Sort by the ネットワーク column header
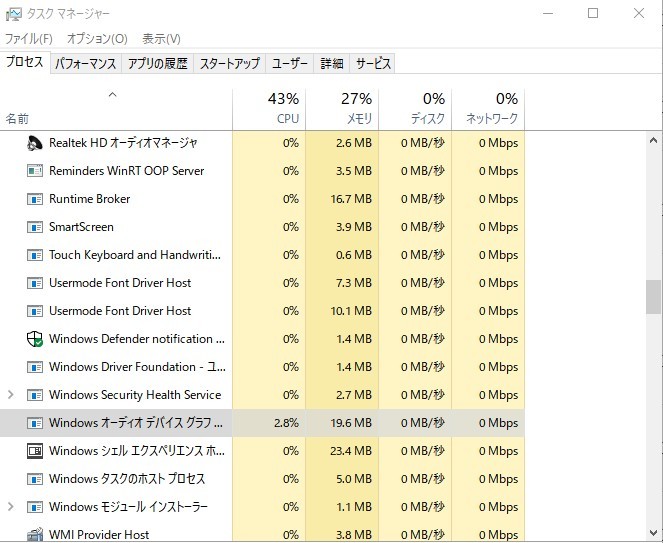 point(488,109)
